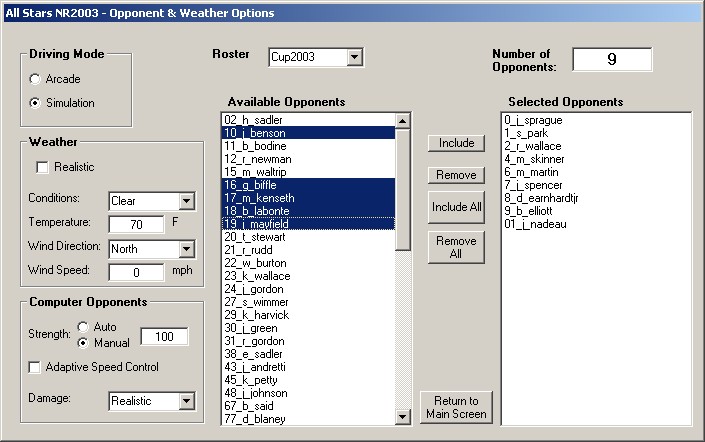Viewport: 705px width, 442px height.
Task: Select 20_t_stewart in Available Opponents
Action: (308, 237)
